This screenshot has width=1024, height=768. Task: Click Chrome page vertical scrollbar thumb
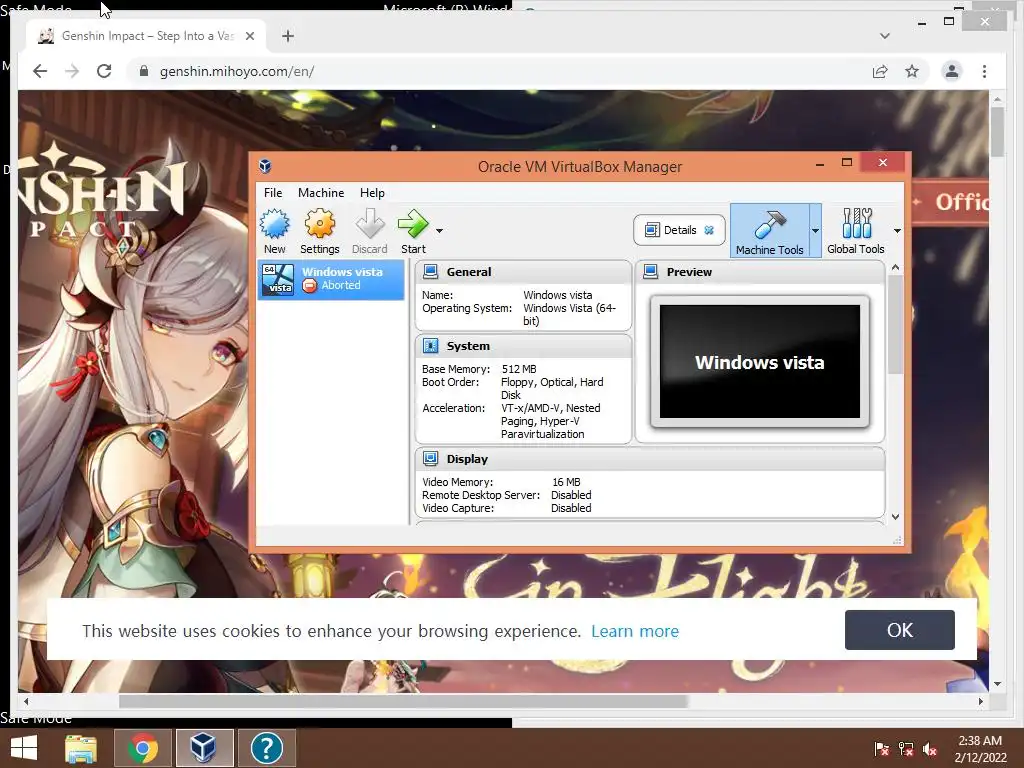[x=997, y=131]
